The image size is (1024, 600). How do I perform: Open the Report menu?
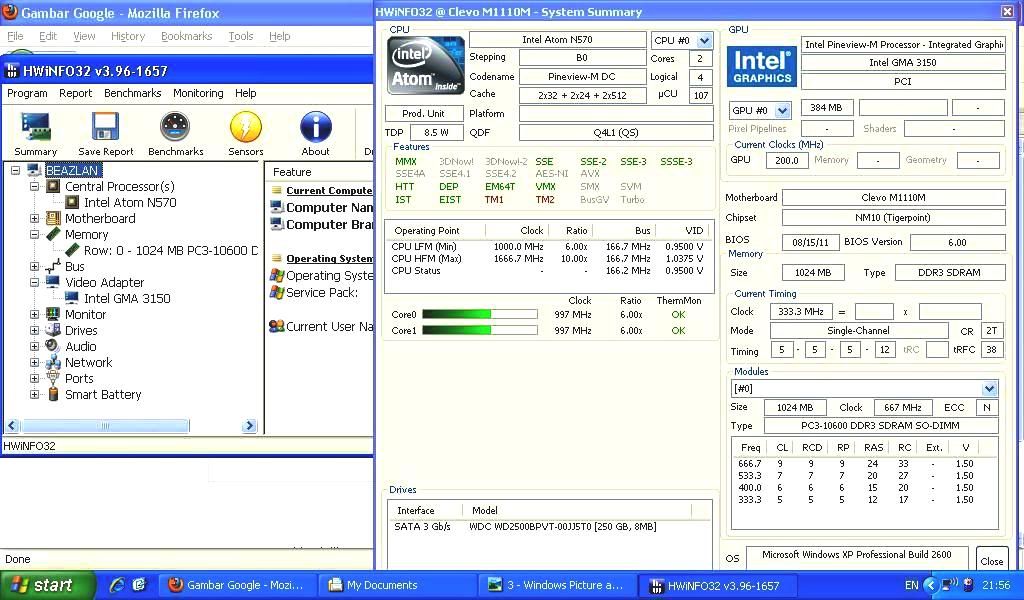75,93
